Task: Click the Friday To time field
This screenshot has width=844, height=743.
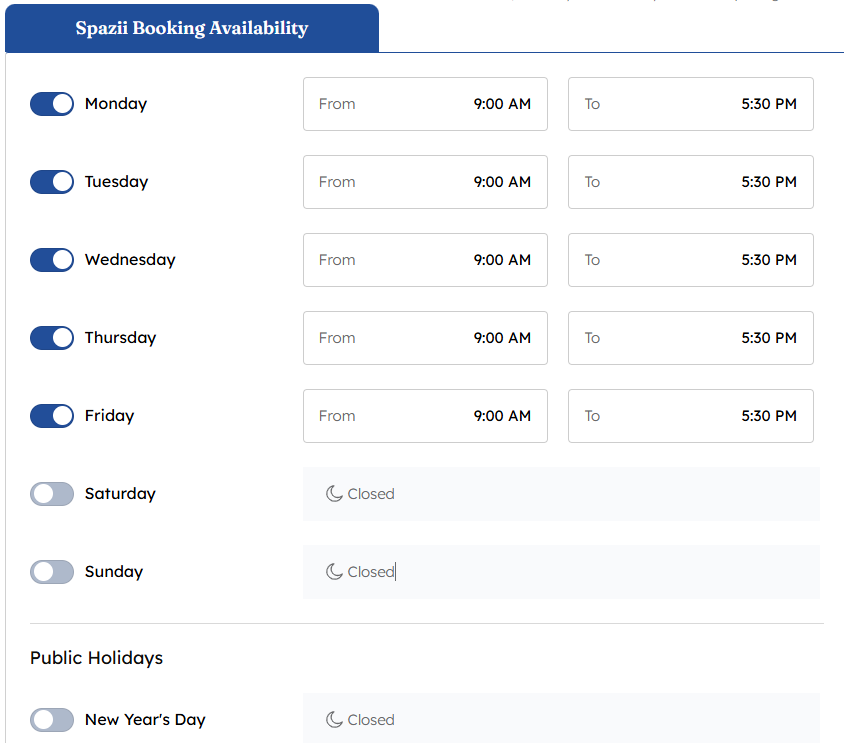Action: tap(691, 416)
